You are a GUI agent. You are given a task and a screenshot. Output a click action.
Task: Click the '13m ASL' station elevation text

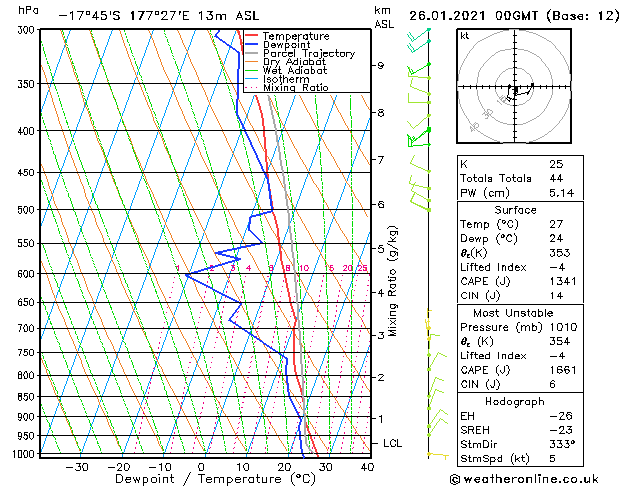coord(228,16)
